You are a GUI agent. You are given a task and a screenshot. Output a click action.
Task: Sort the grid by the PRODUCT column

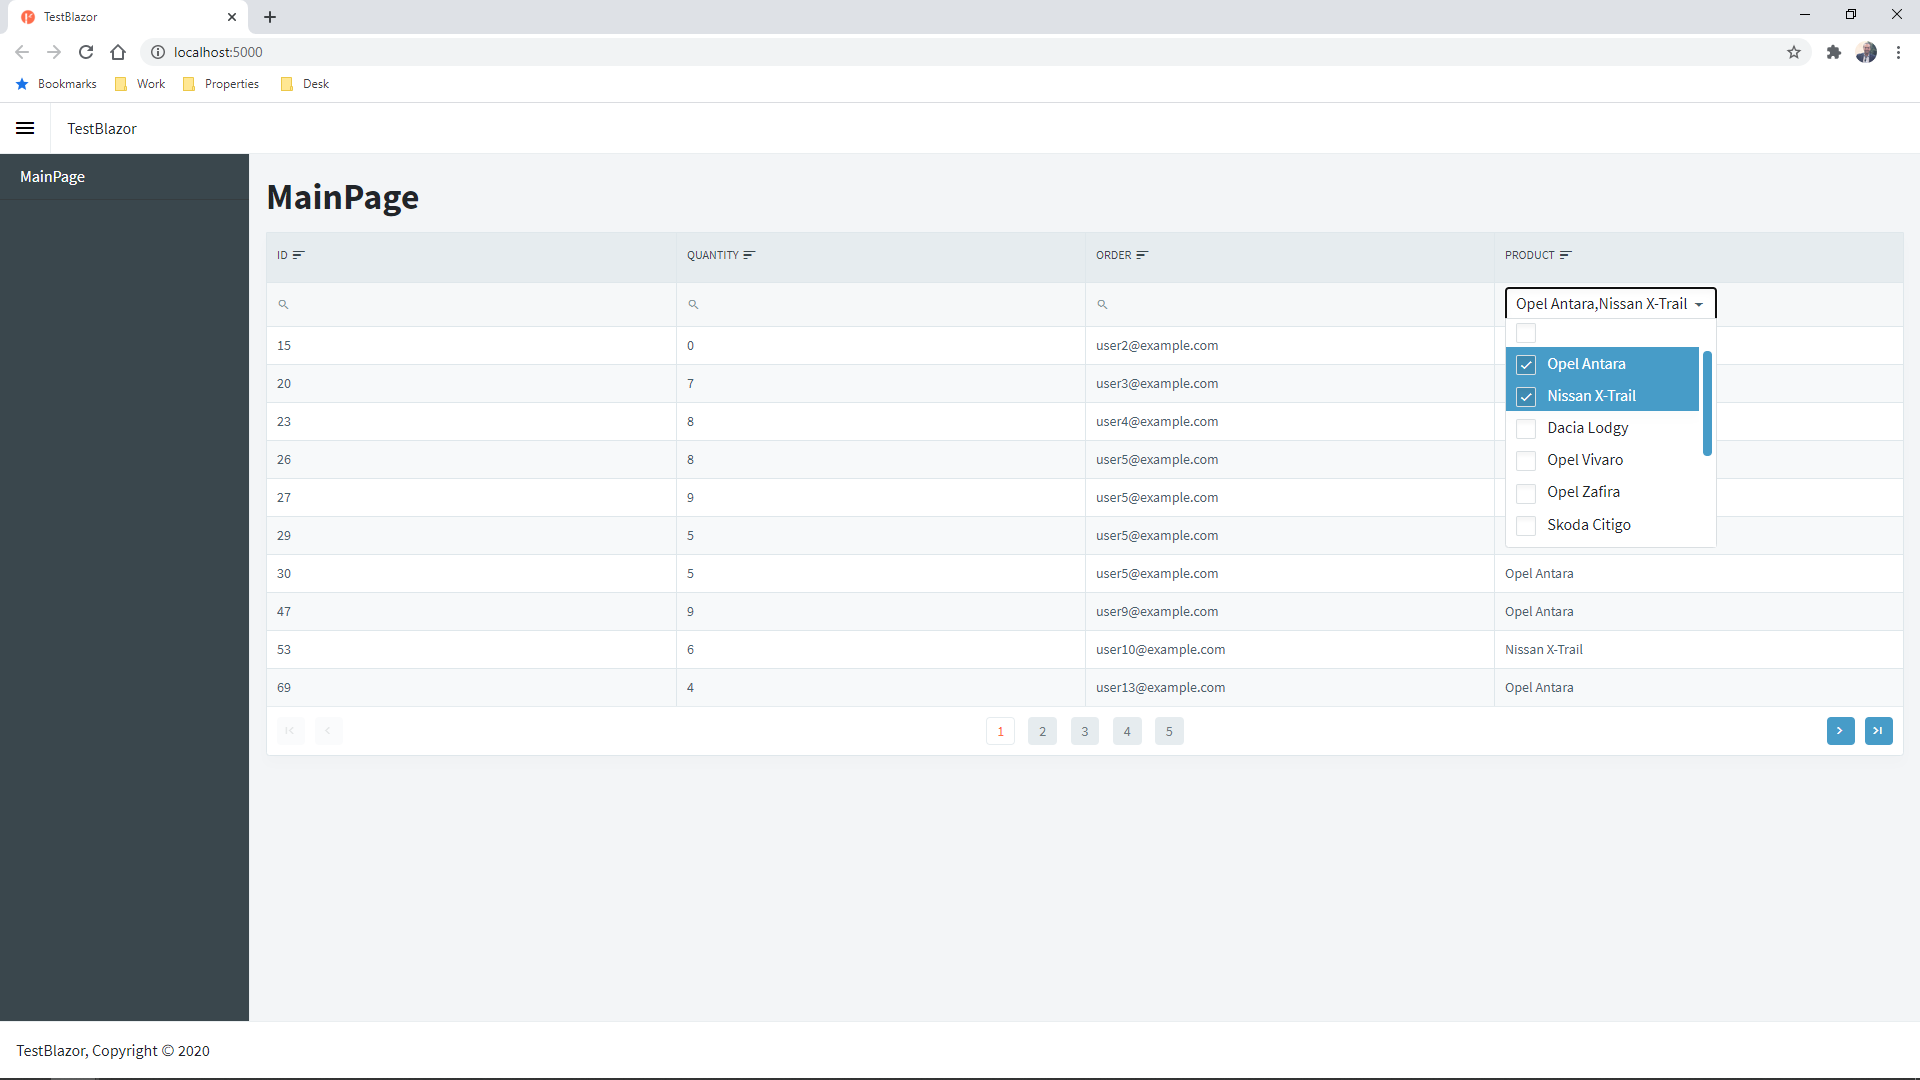point(1567,254)
